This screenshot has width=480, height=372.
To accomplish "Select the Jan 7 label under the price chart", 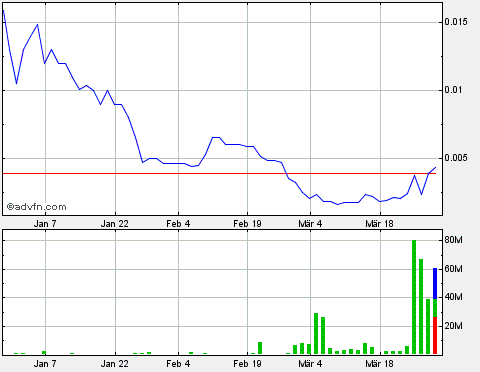I will point(45,224).
